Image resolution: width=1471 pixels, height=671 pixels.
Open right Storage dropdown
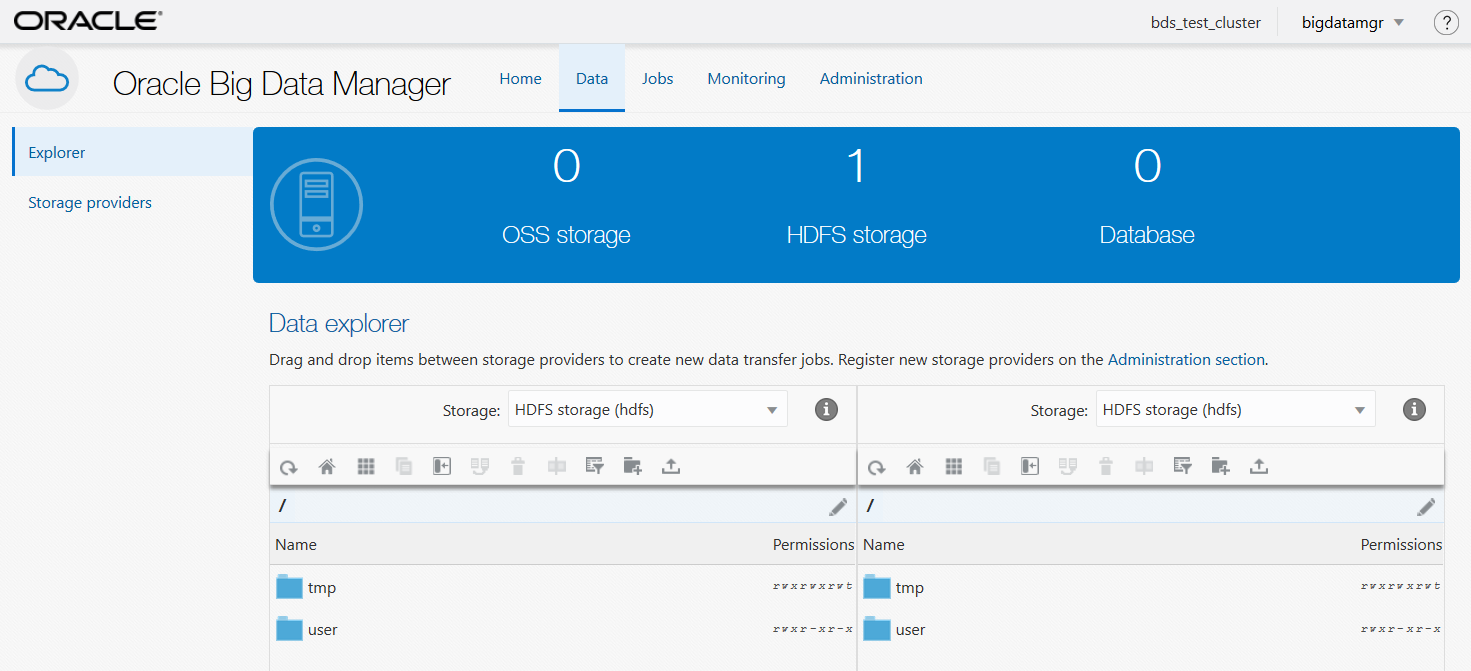click(1236, 409)
